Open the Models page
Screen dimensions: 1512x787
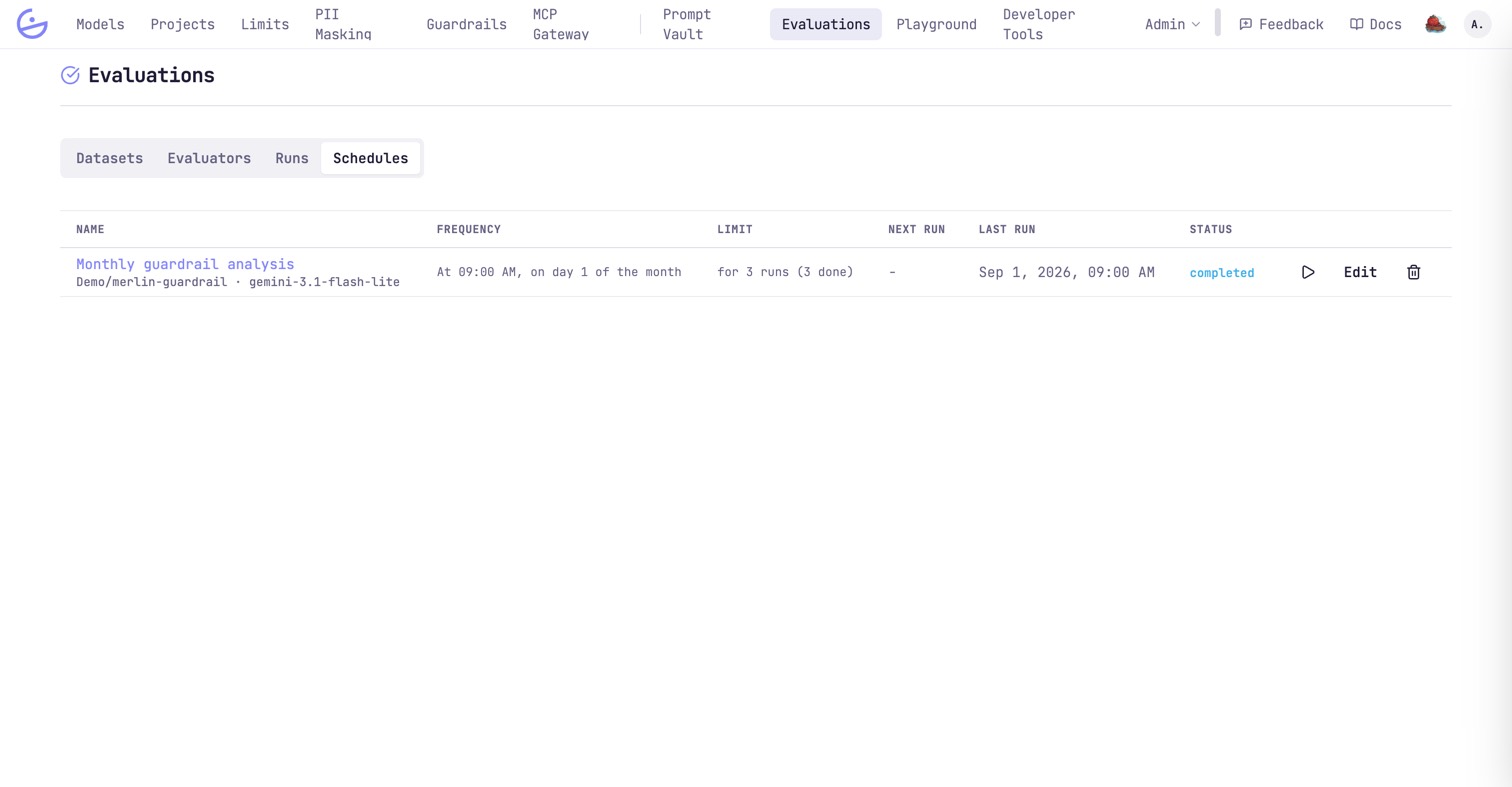click(100, 24)
